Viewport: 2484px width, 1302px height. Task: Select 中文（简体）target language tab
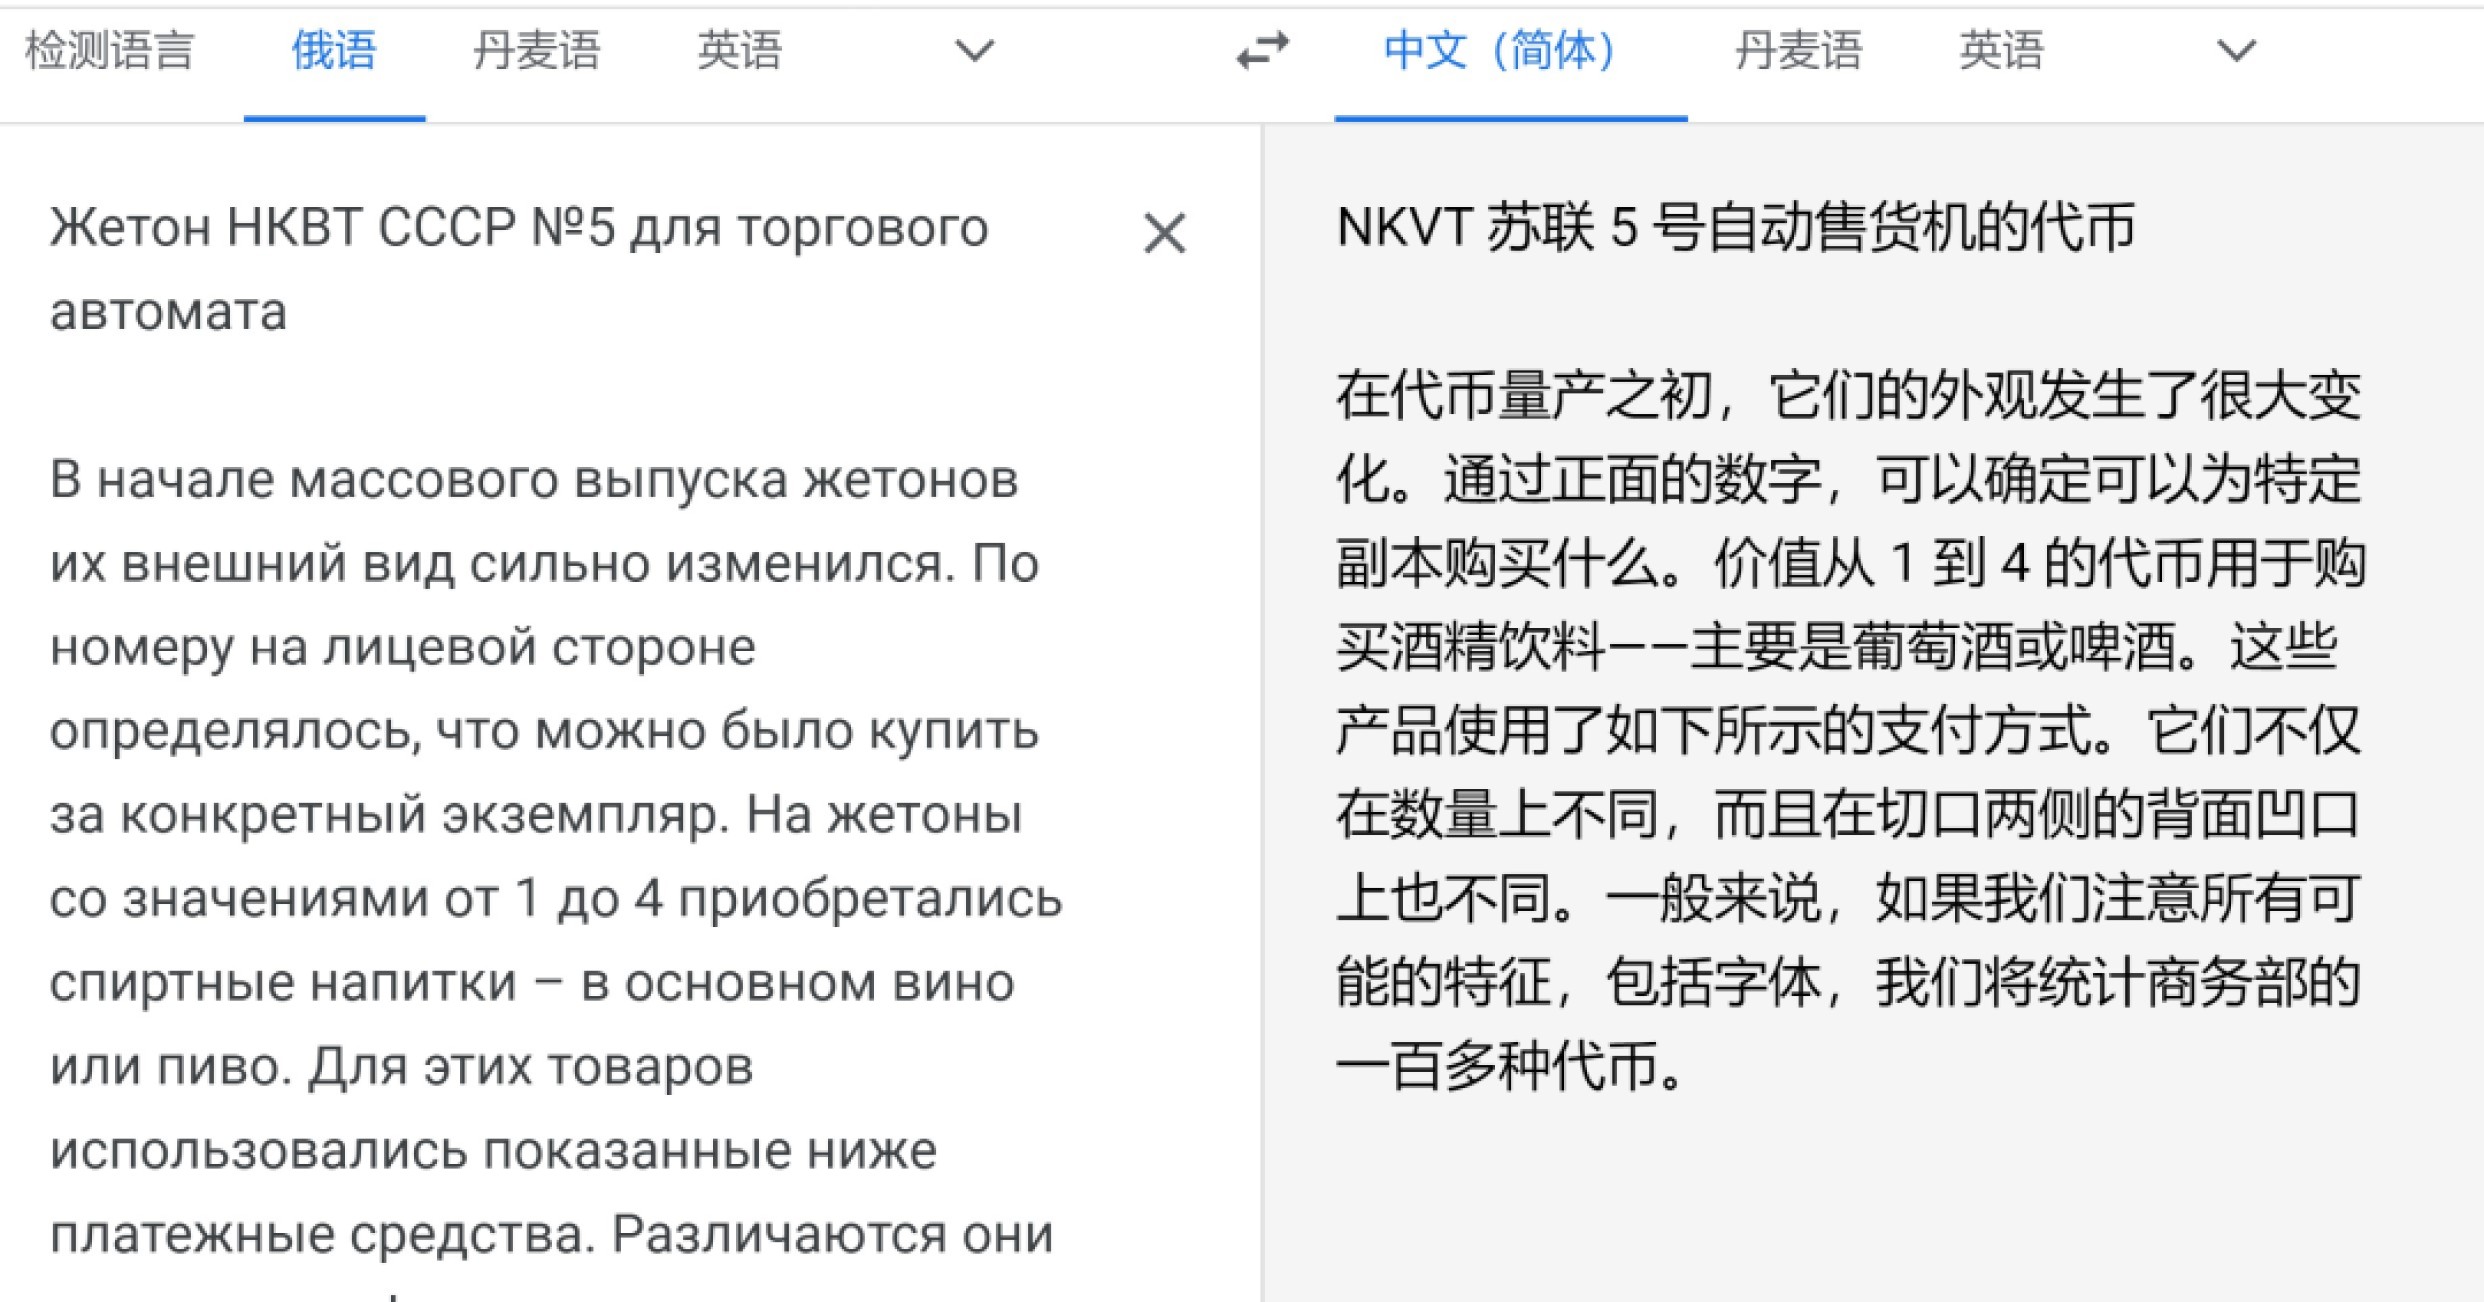(1500, 50)
